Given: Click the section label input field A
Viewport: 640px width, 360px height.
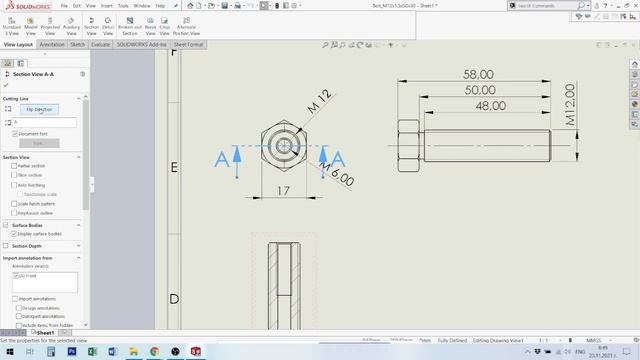Looking at the screenshot, I should tap(44, 122).
